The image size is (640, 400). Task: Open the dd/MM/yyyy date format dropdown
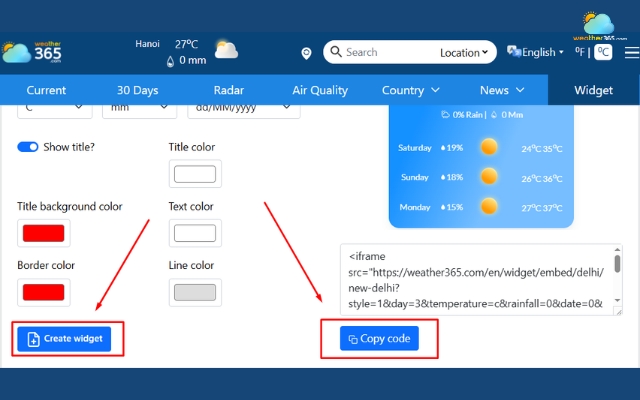[244, 110]
